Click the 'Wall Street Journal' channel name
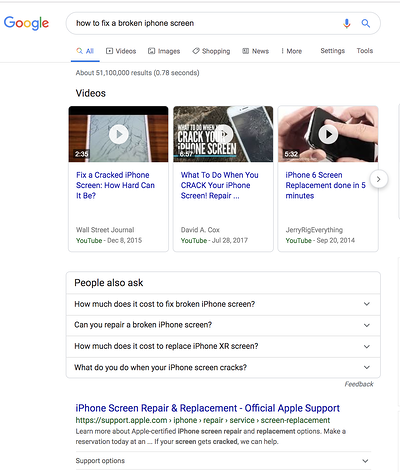This screenshot has height=472, width=400. (105, 230)
